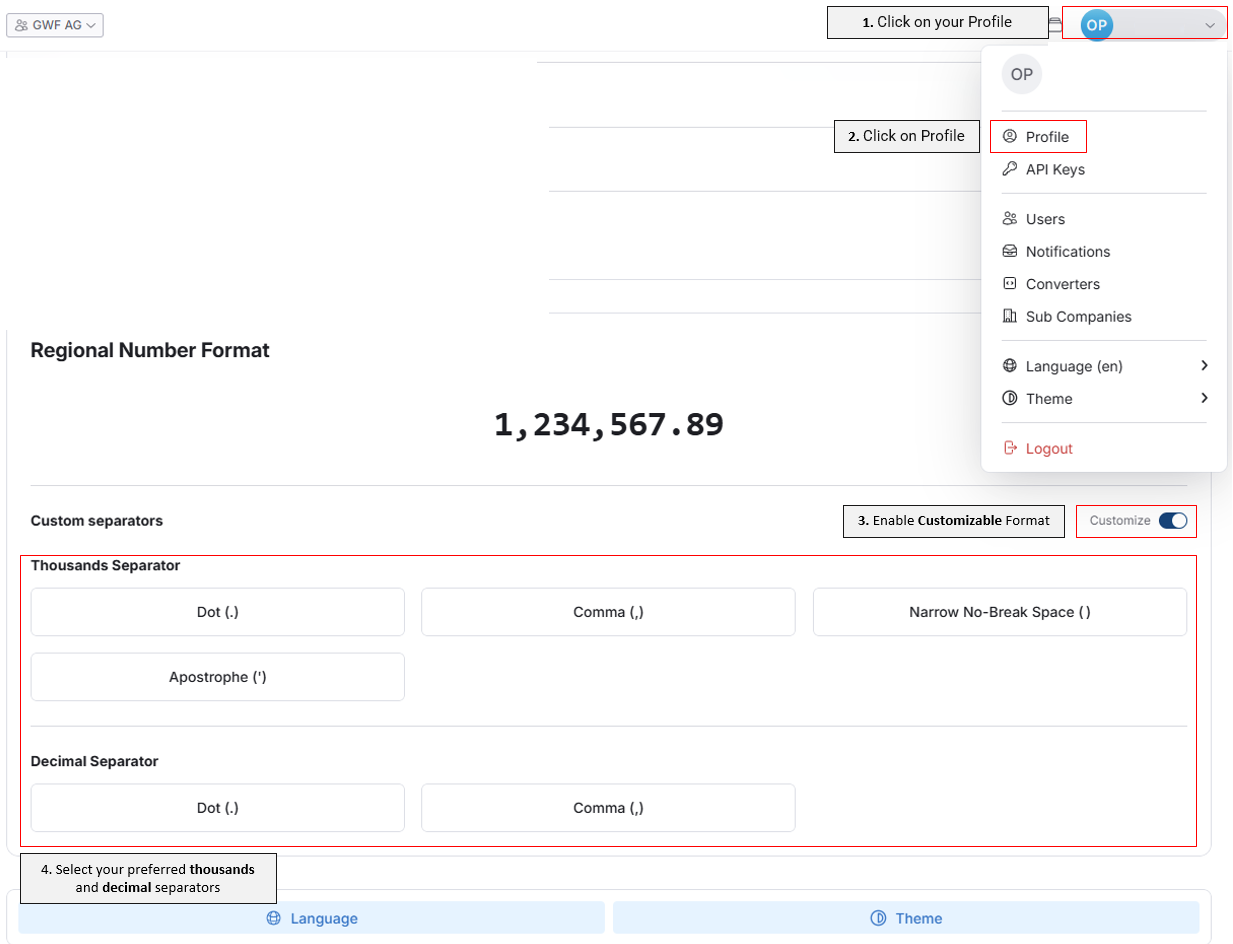
Task: Select Narrow No-Break Space thousands separator
Action: point(1000,612)
